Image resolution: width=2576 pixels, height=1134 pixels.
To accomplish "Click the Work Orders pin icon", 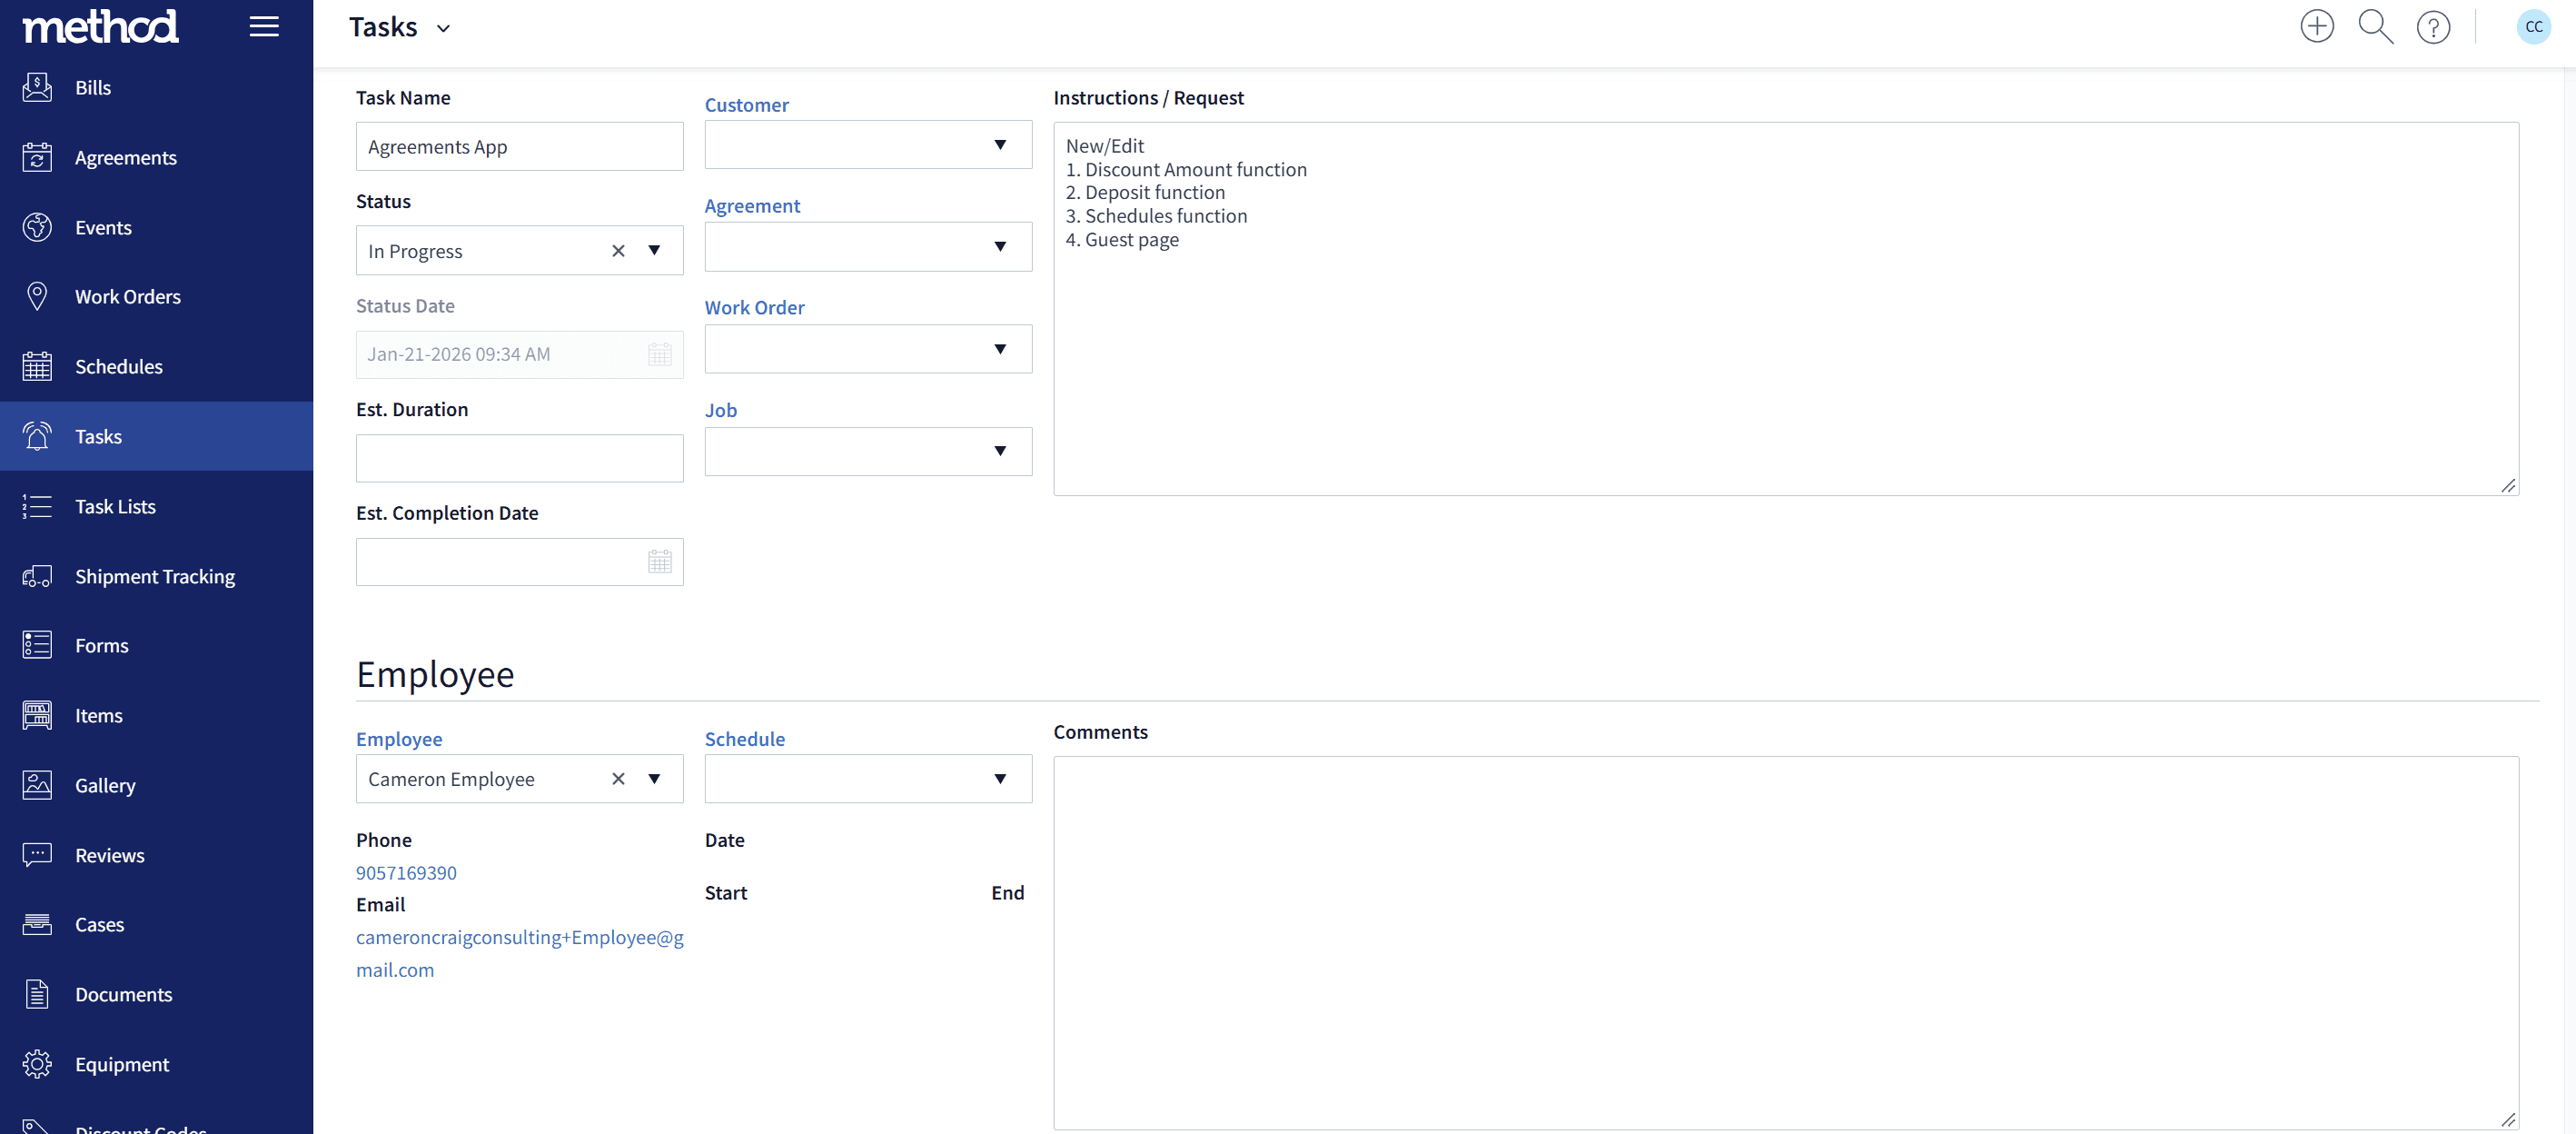I will click(37, 296).
